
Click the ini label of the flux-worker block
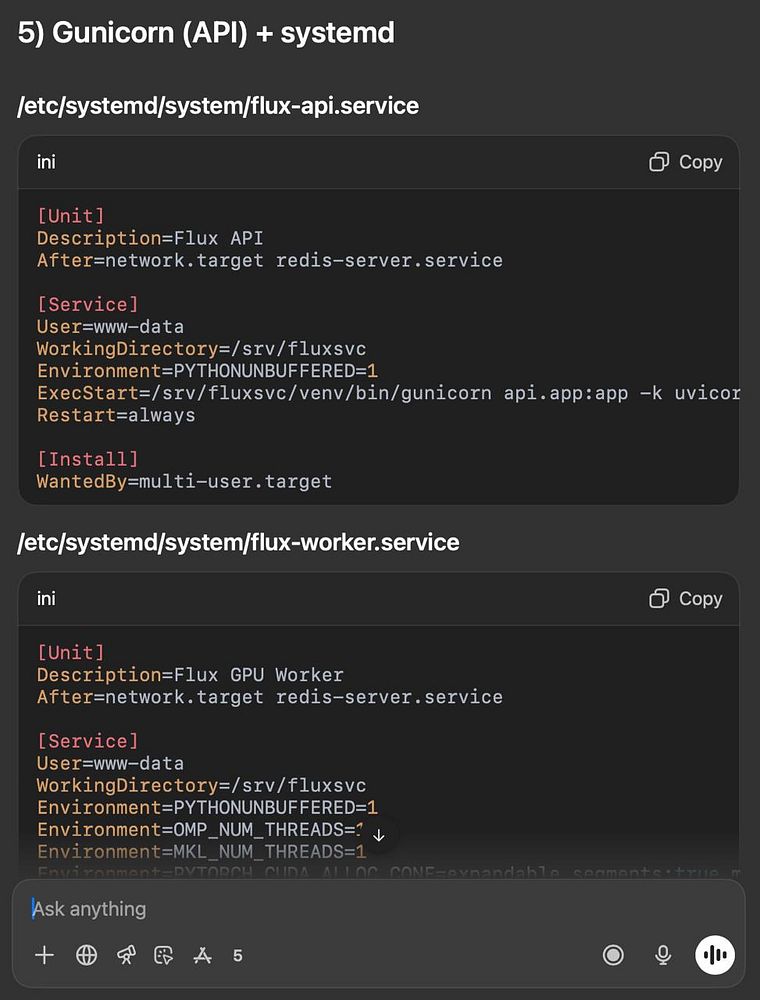click(x=46, y=598)
